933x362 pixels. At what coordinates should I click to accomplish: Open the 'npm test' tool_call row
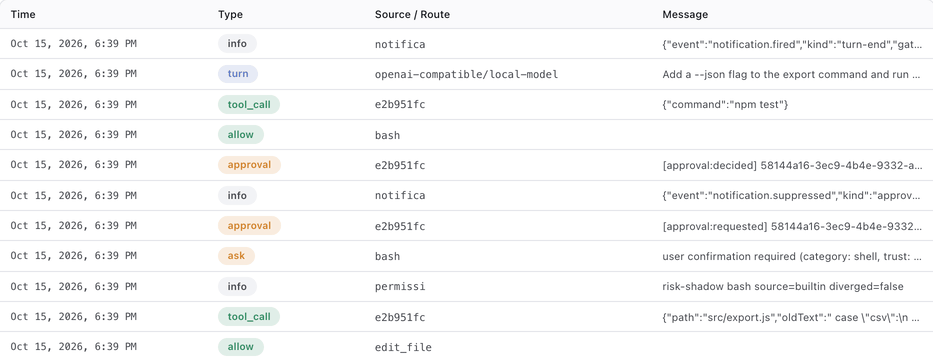coord(466,105)
